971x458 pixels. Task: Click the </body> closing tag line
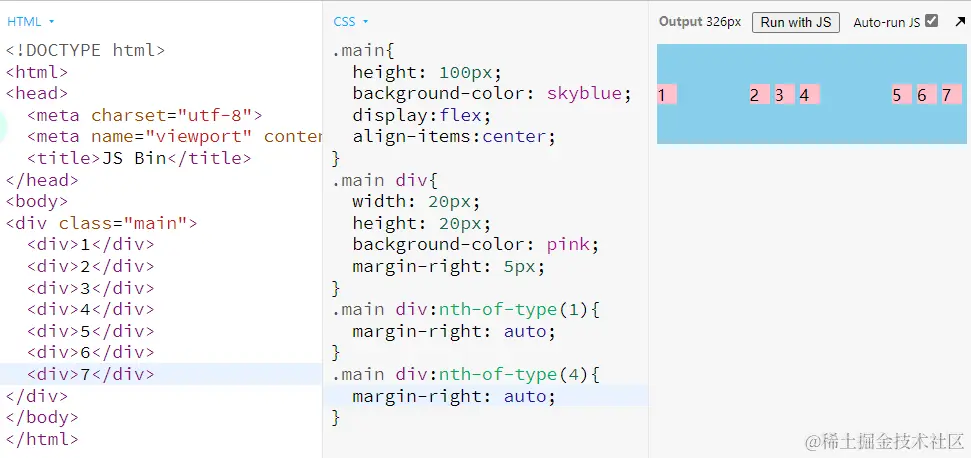click(x=42, y=418)
